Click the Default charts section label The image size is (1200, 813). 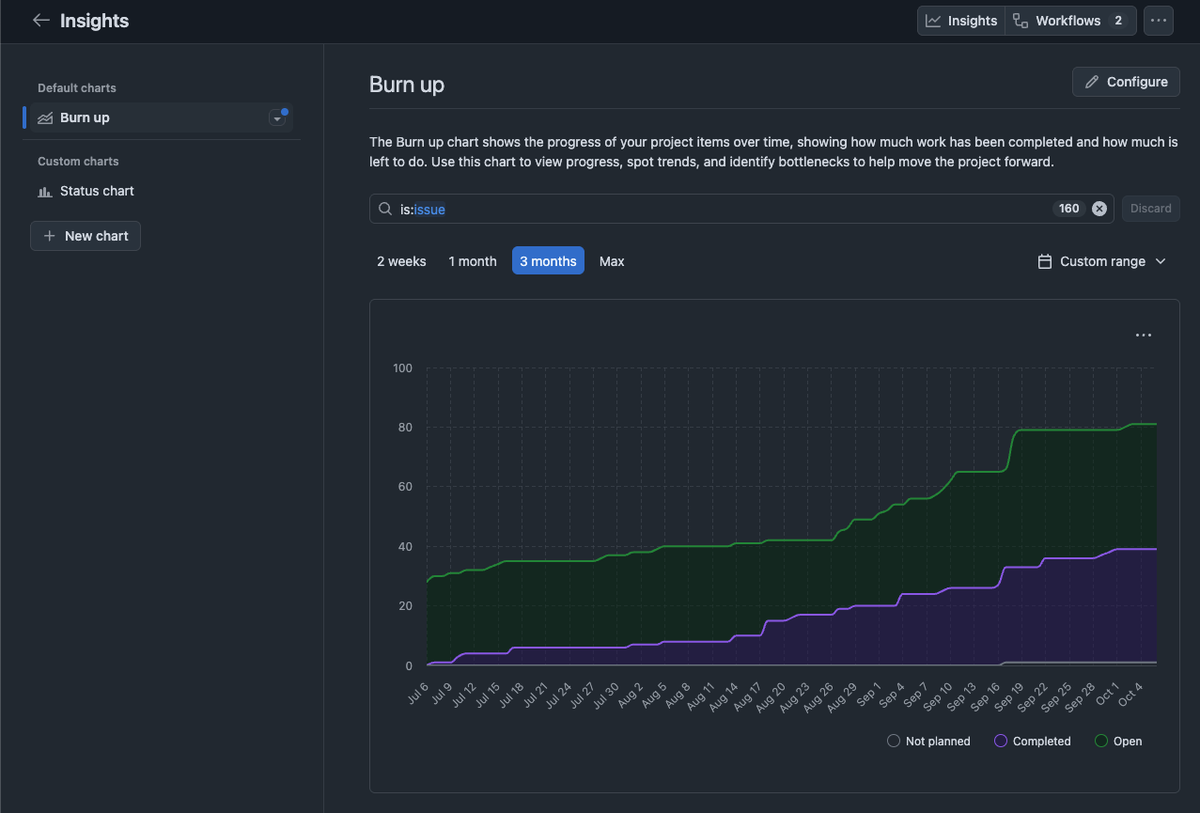(77, 88)
